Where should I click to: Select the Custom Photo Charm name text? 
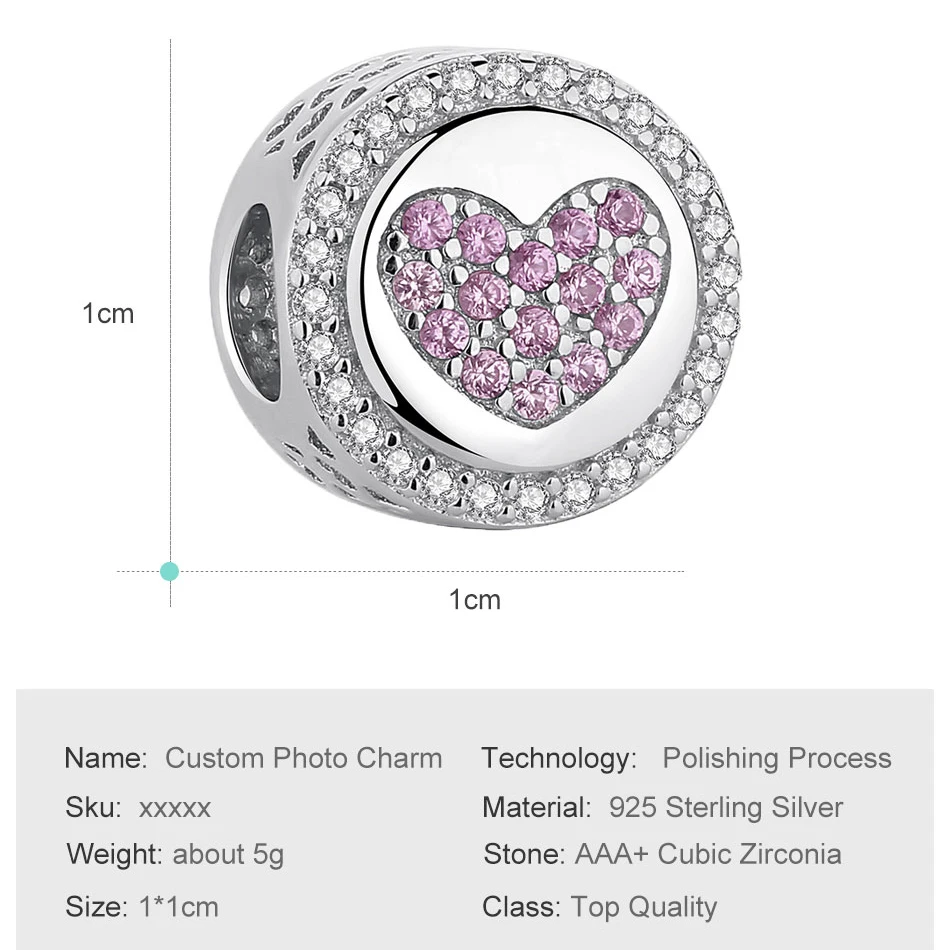(x=303, y=758)
